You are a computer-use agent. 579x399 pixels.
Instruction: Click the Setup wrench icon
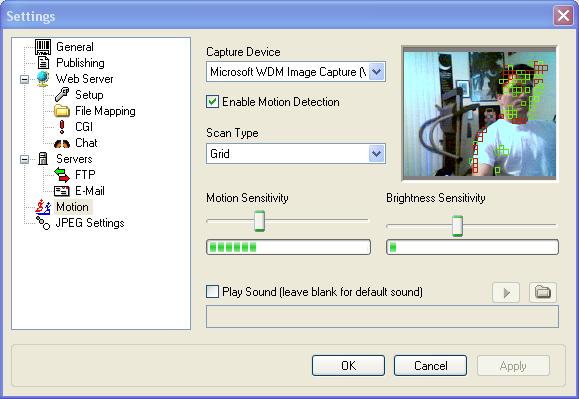(x=62, y=94)
